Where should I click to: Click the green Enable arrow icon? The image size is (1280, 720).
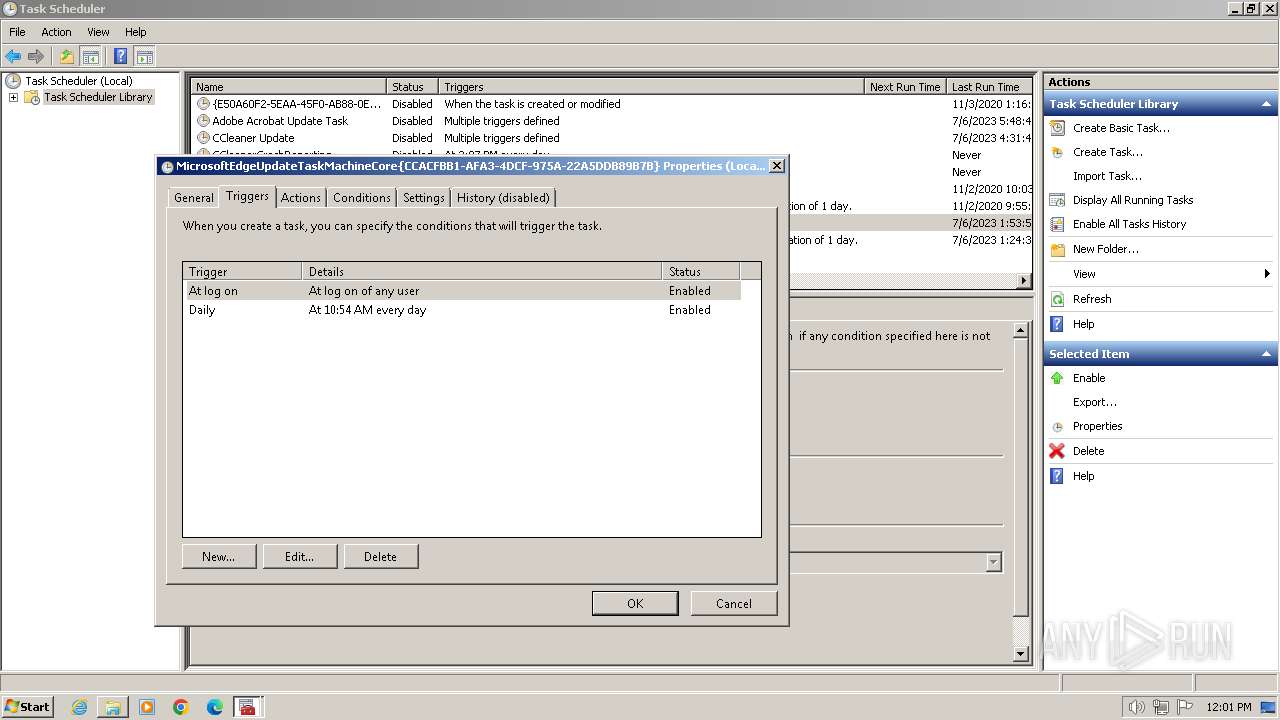[x=1057, y=378]
